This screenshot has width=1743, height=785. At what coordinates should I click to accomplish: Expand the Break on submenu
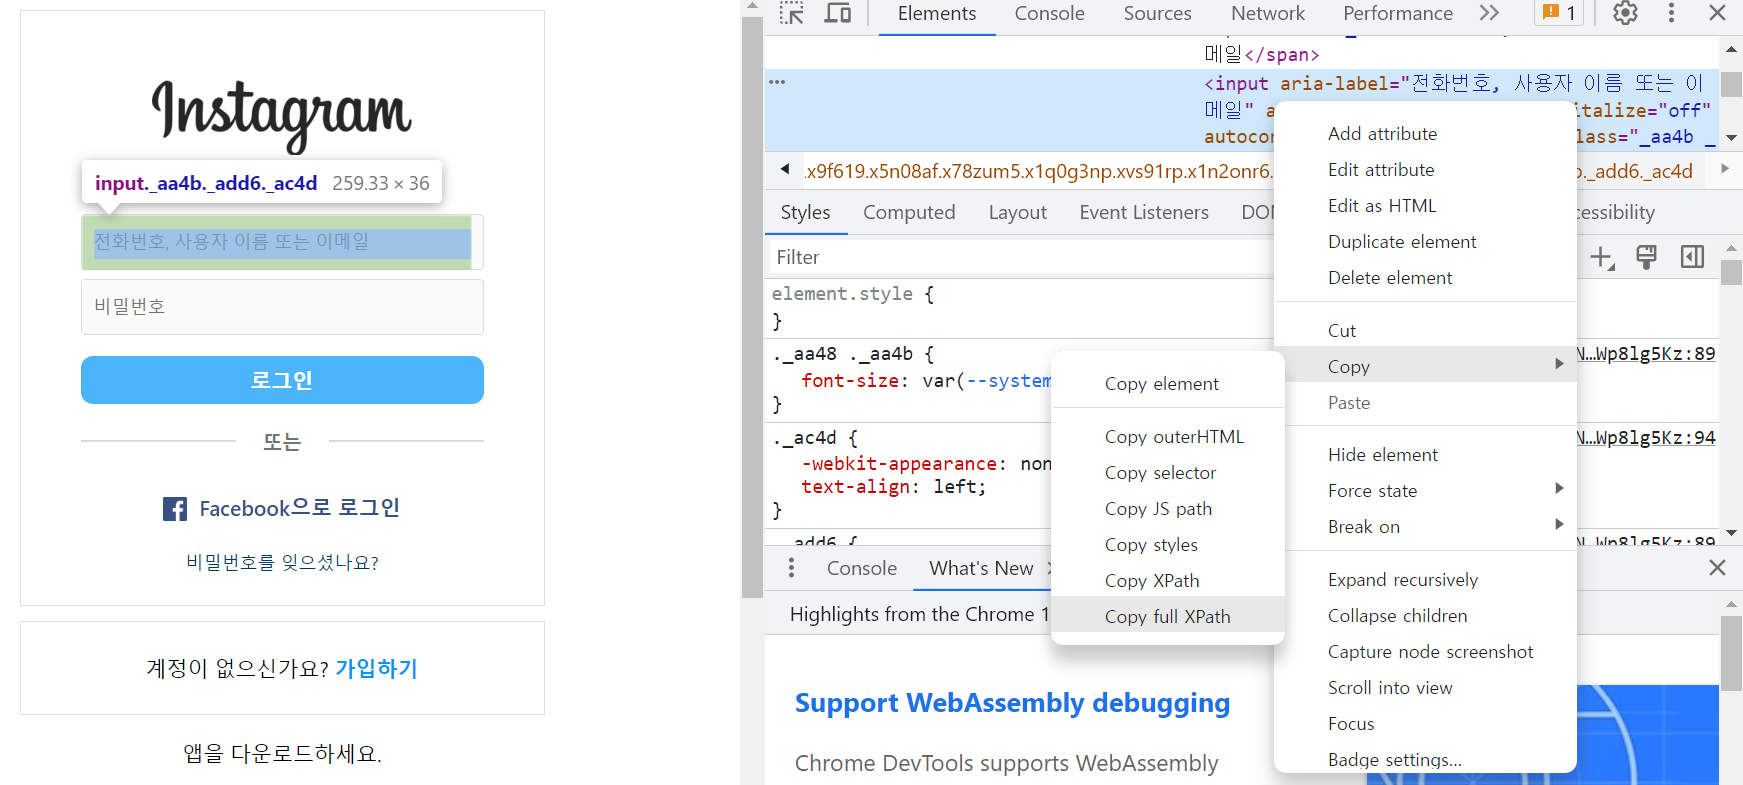(1426, 527)
